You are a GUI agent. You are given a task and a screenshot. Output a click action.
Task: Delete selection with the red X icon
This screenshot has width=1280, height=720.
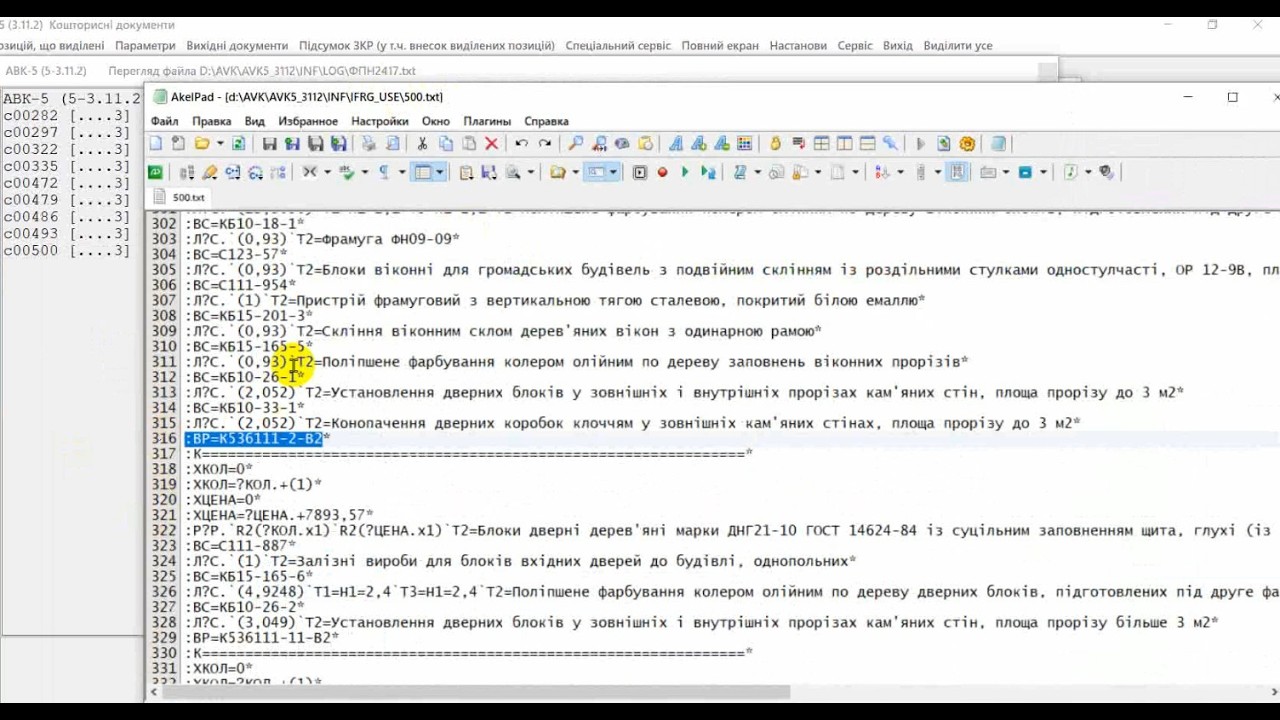click(491, 144)
